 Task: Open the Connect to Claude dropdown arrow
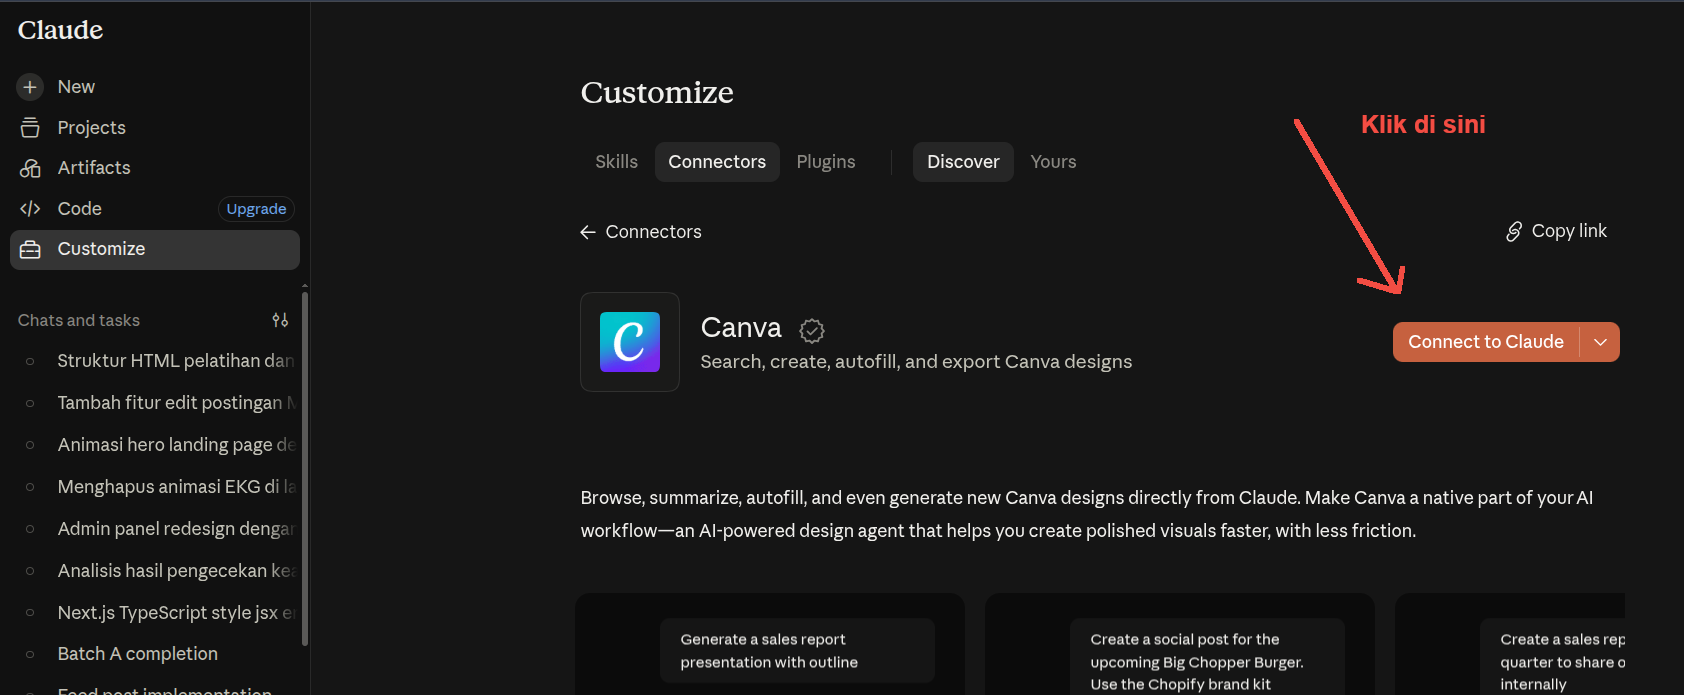pos(1600,342)
